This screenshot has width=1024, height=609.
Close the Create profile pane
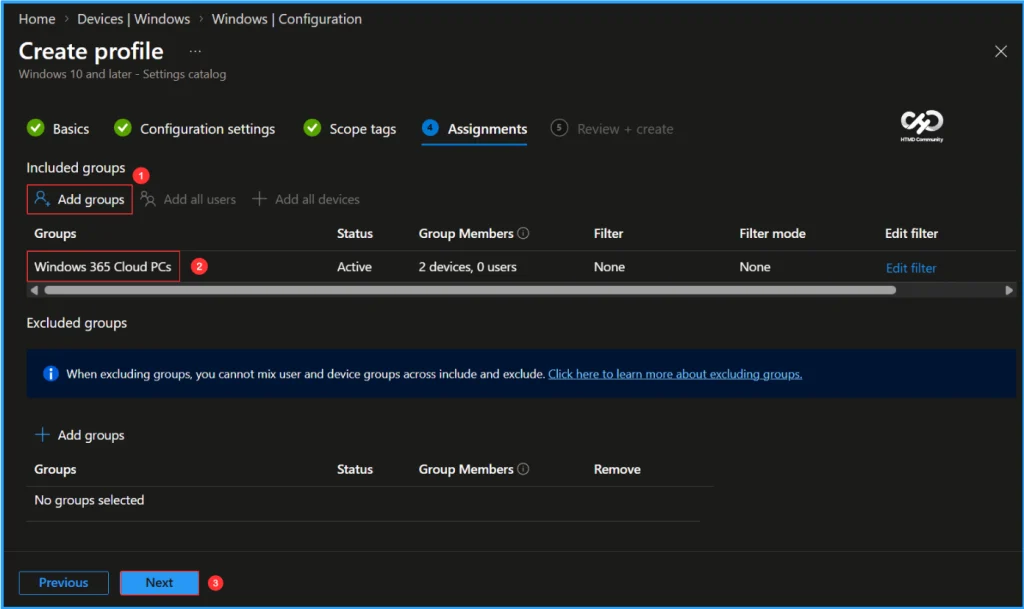click(1000, 52)
